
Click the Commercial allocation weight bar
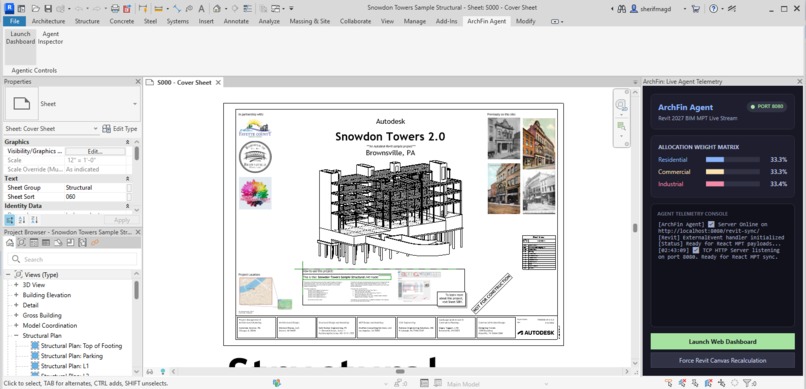click(732, 172)
